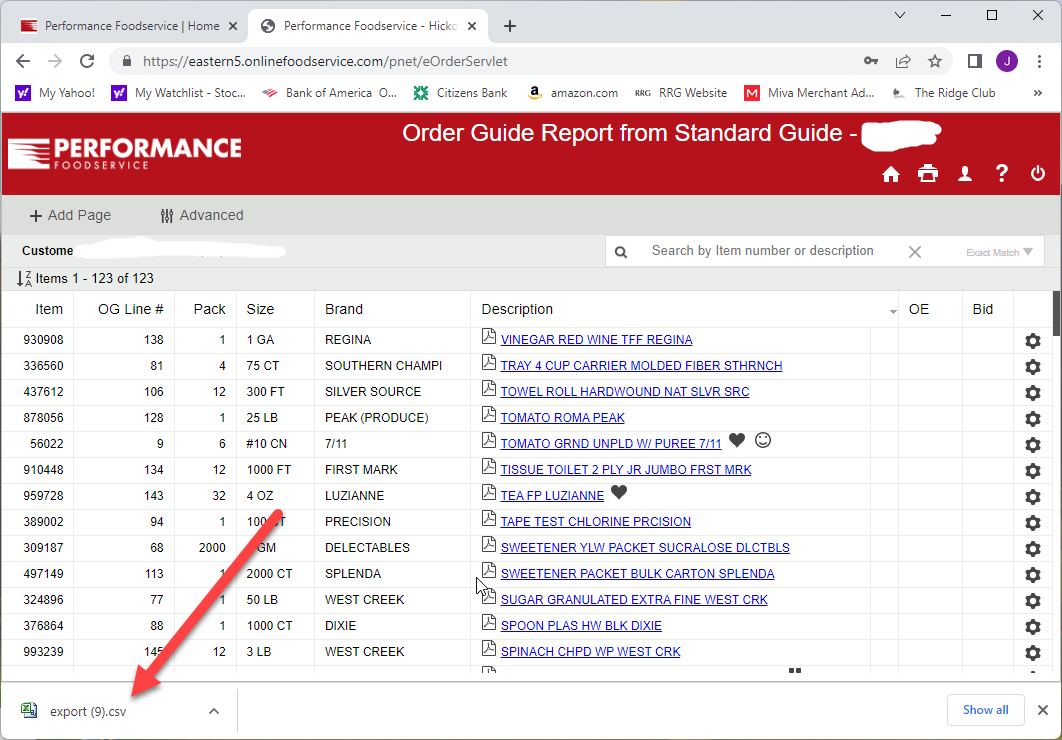Open gear options for TOWEL ROLL HARDWOUND row
The width and height of the screenshot is (1062, 740).
[x=1033, y=393]
